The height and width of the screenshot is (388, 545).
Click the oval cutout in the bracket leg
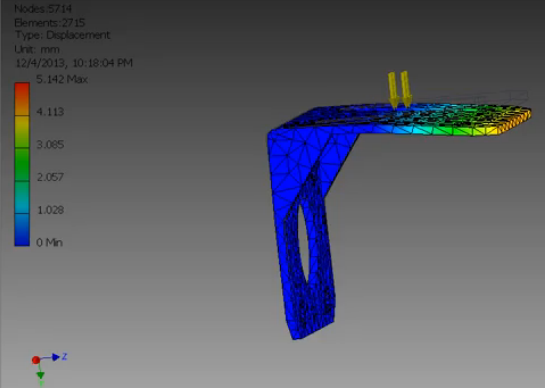click(x=303, y=242)
